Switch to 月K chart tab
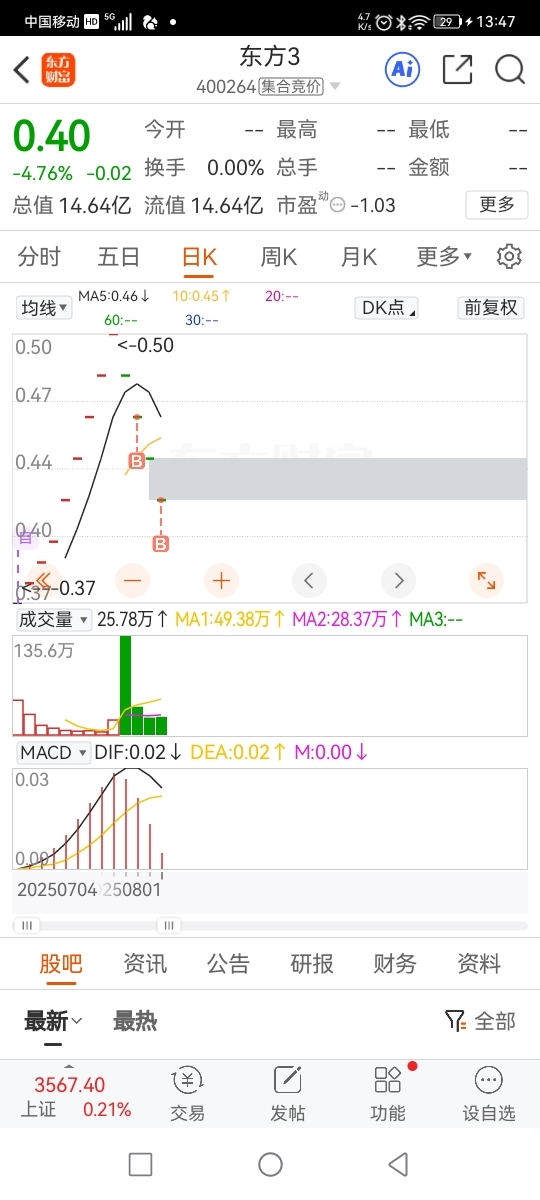Image resolution: width=540 pixels, height=1200 pixels. coord(358,257)
